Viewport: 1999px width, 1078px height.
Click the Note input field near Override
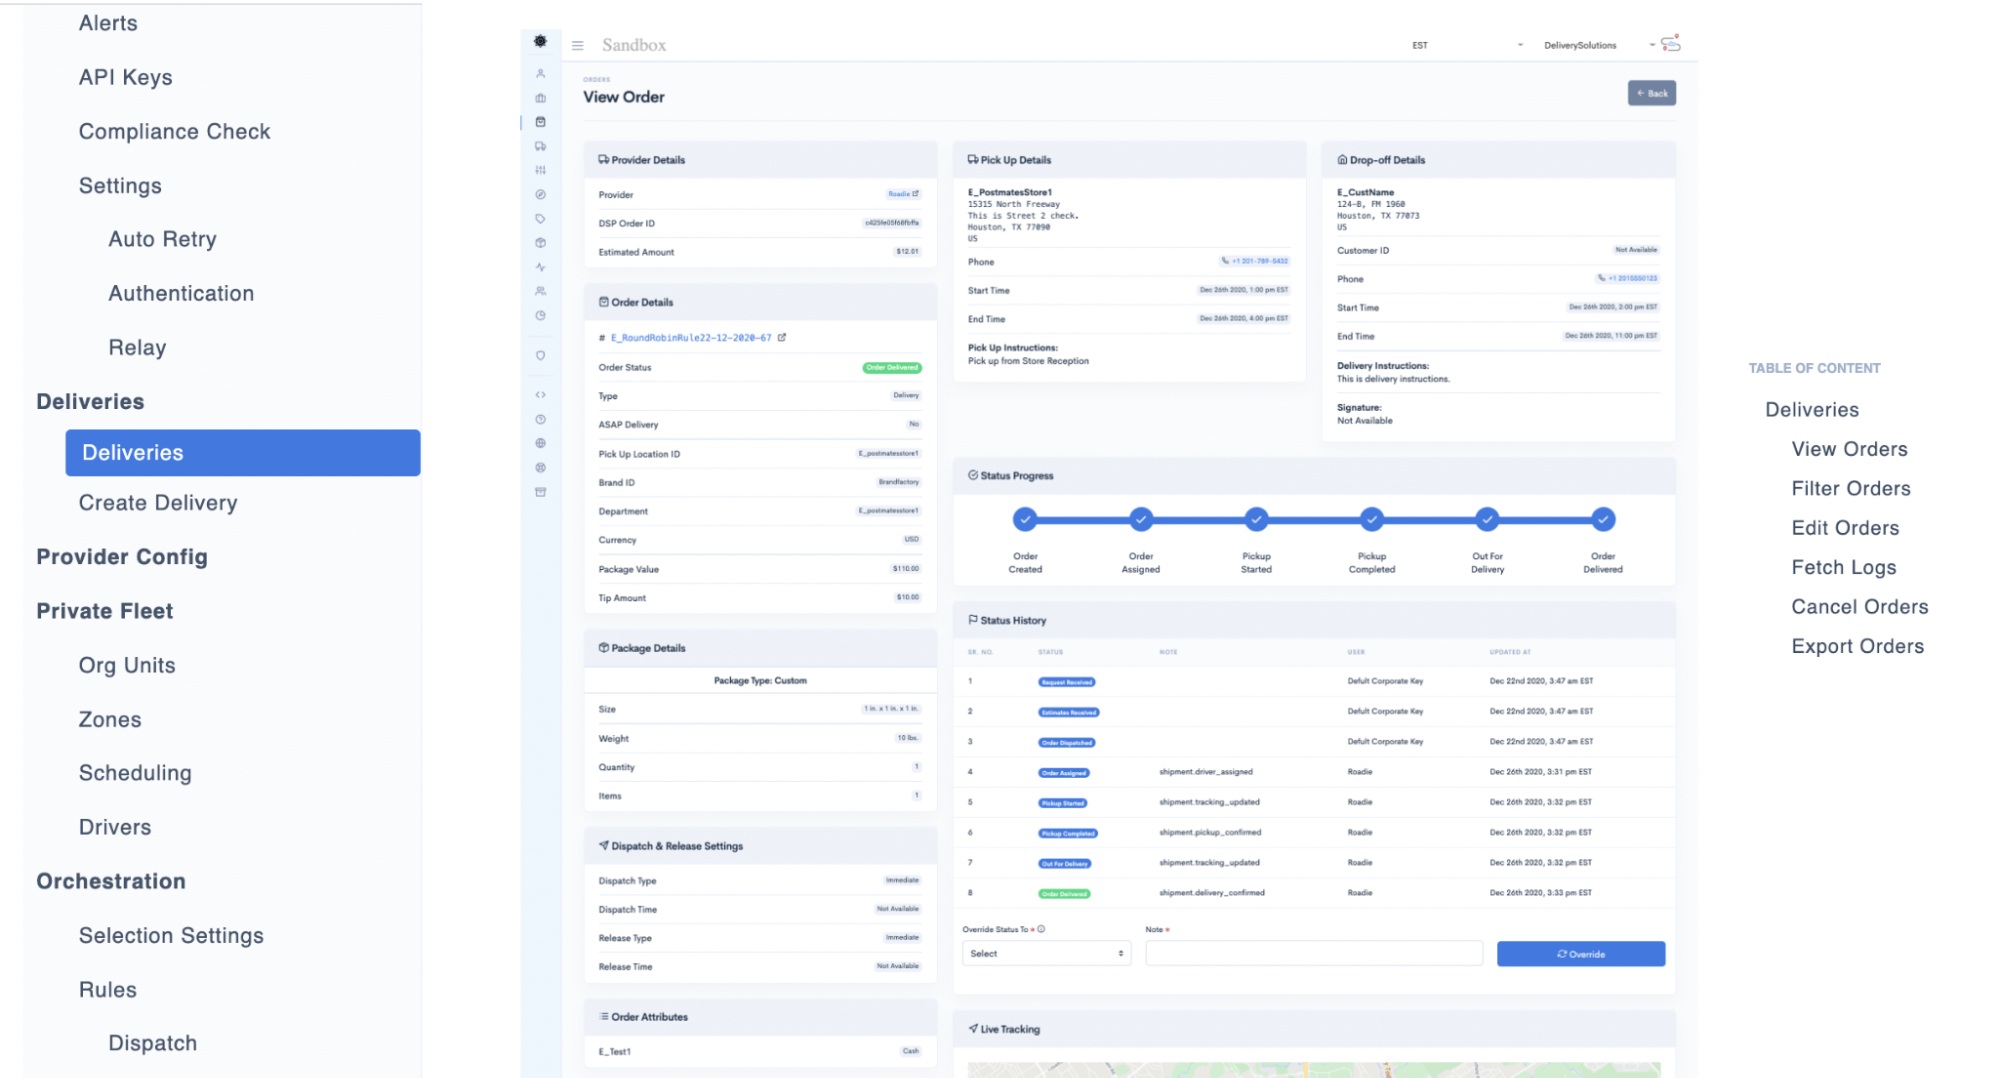[1313, 953]
